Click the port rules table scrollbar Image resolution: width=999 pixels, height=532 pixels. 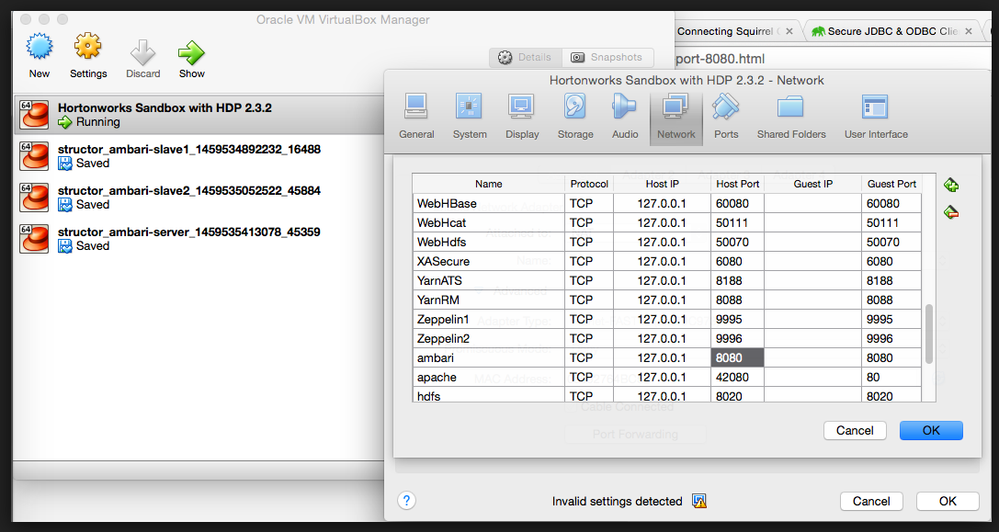(x=930, y=333)
